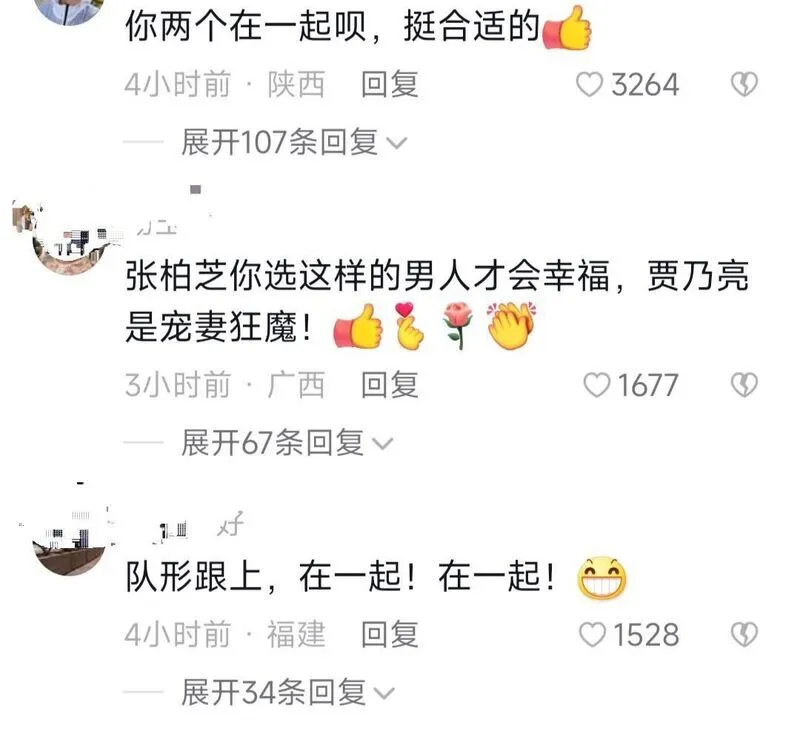Tap the finger heart emoji
The width and height of the screenshot is (800, 734).
click(x=409, y=326)
